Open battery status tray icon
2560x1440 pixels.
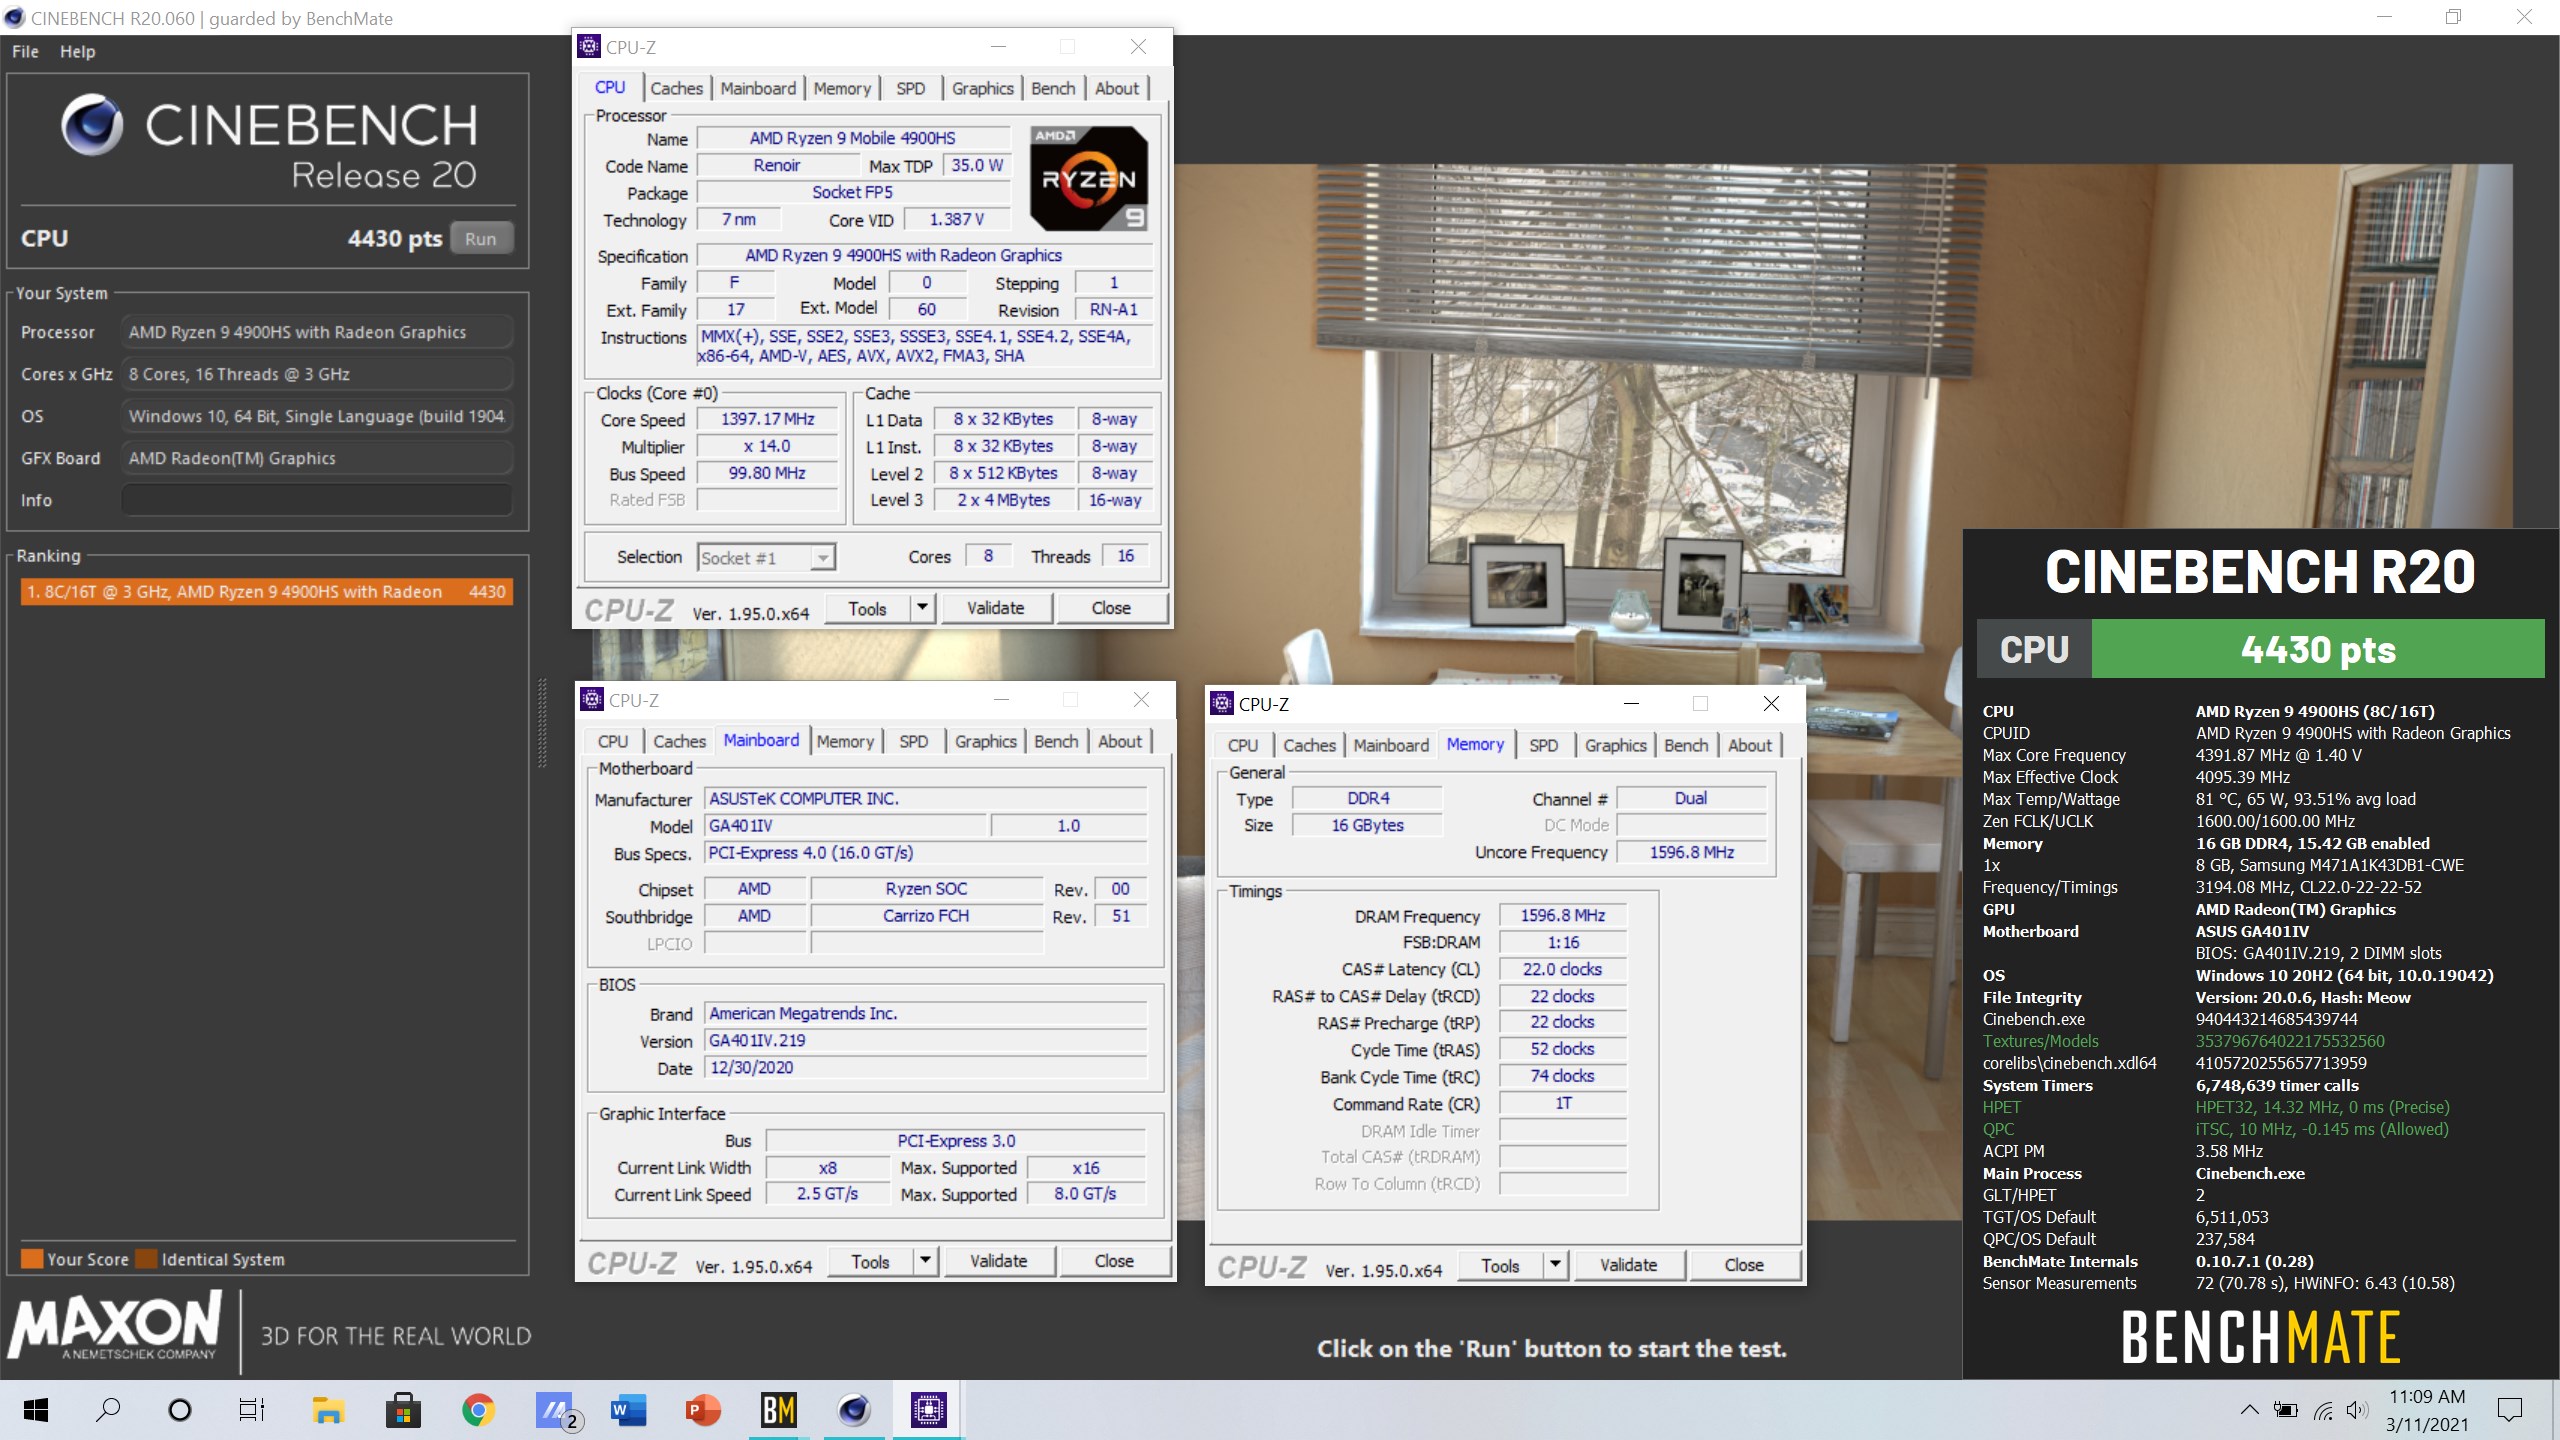(2286, 1410)
